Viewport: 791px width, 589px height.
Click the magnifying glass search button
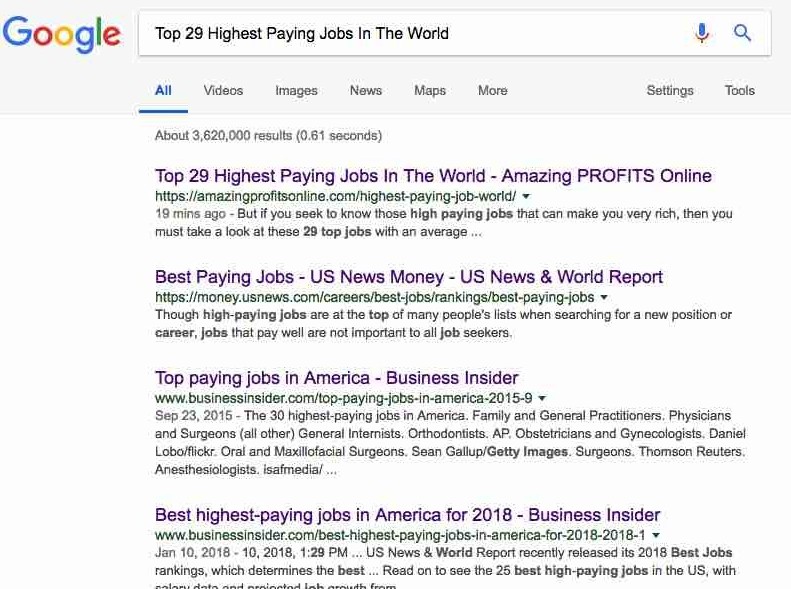click(742, 33)
